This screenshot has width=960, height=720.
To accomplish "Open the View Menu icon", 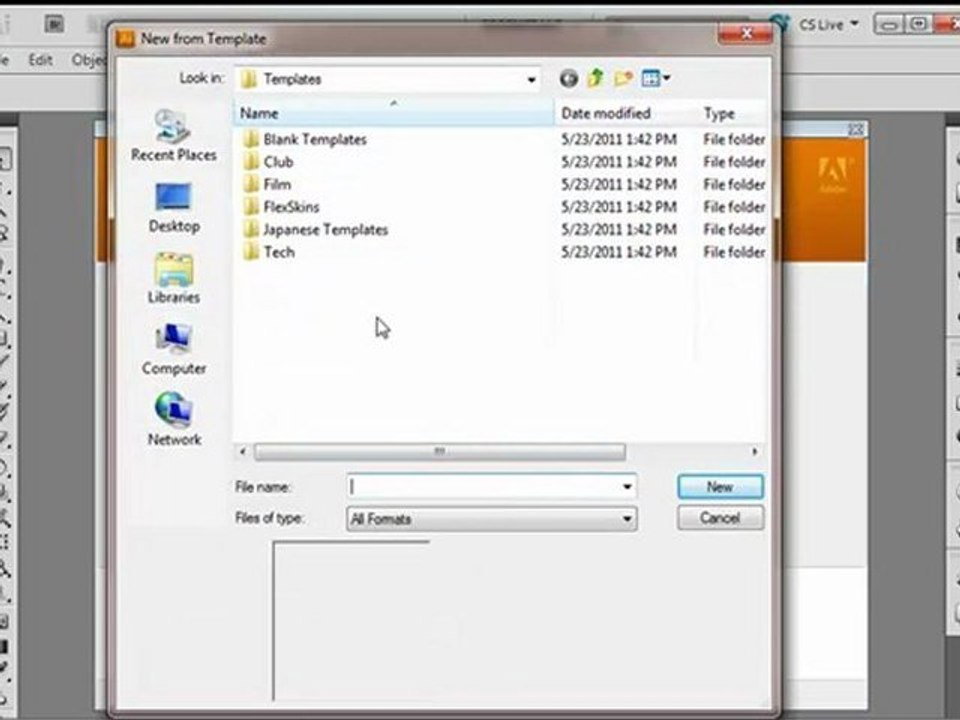I will point(656,78).
